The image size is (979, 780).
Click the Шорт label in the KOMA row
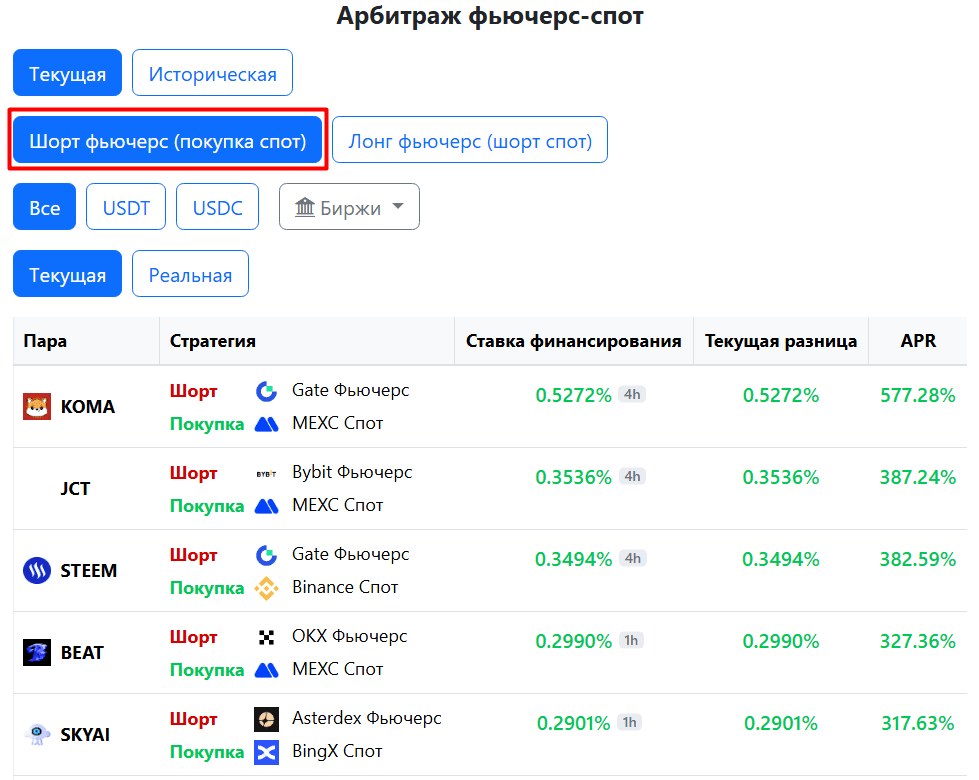pyautogui.click(x=194, y=391)
